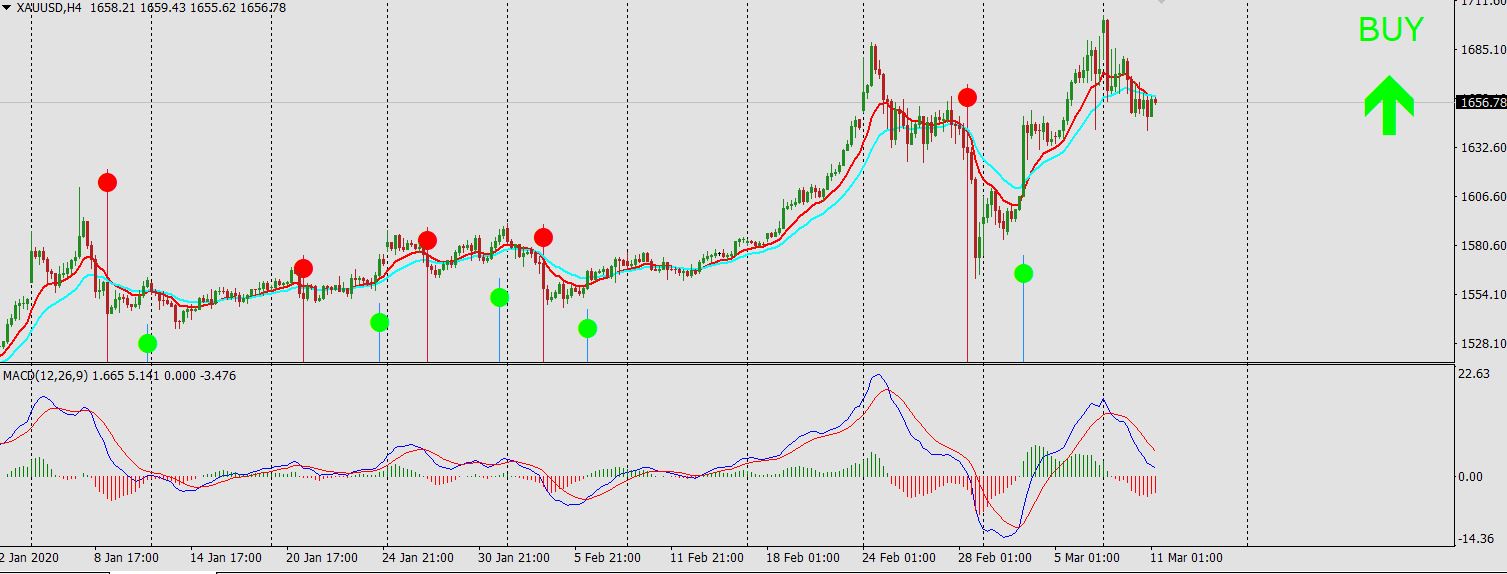Click the current price tag 1656.78

tap(1482, 102)
